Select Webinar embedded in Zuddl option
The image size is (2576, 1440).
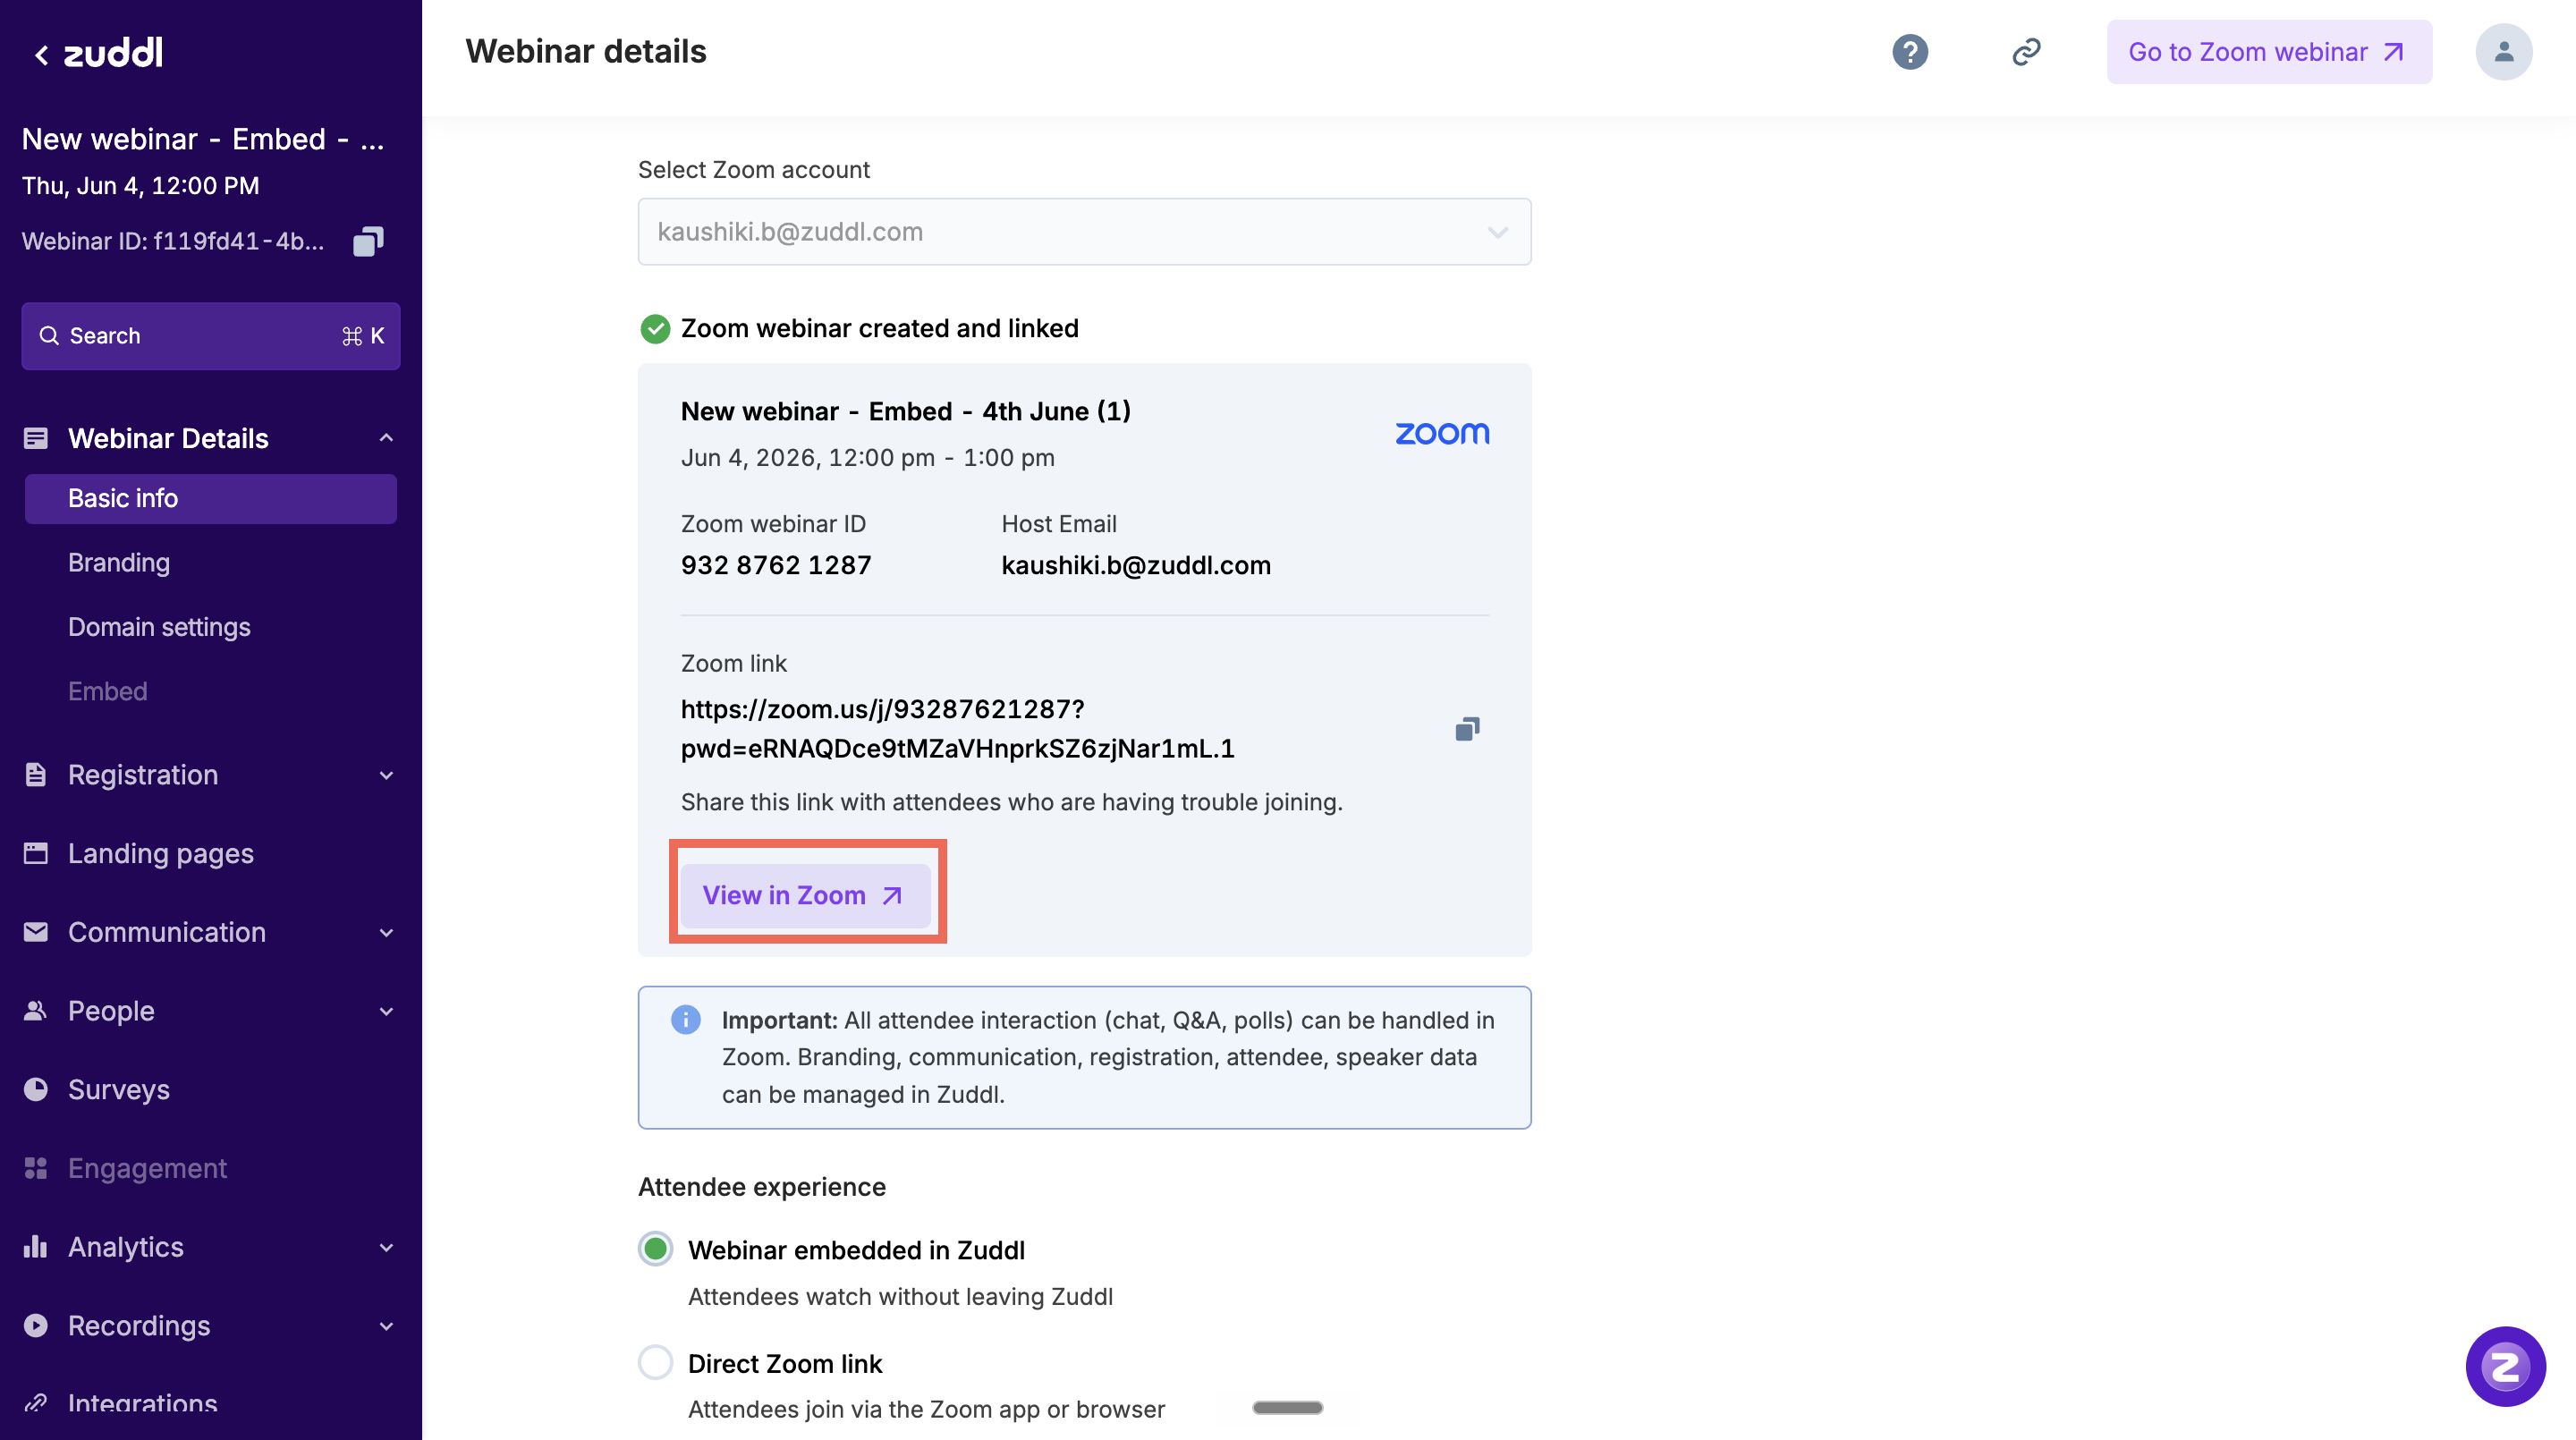point(656,1249)
